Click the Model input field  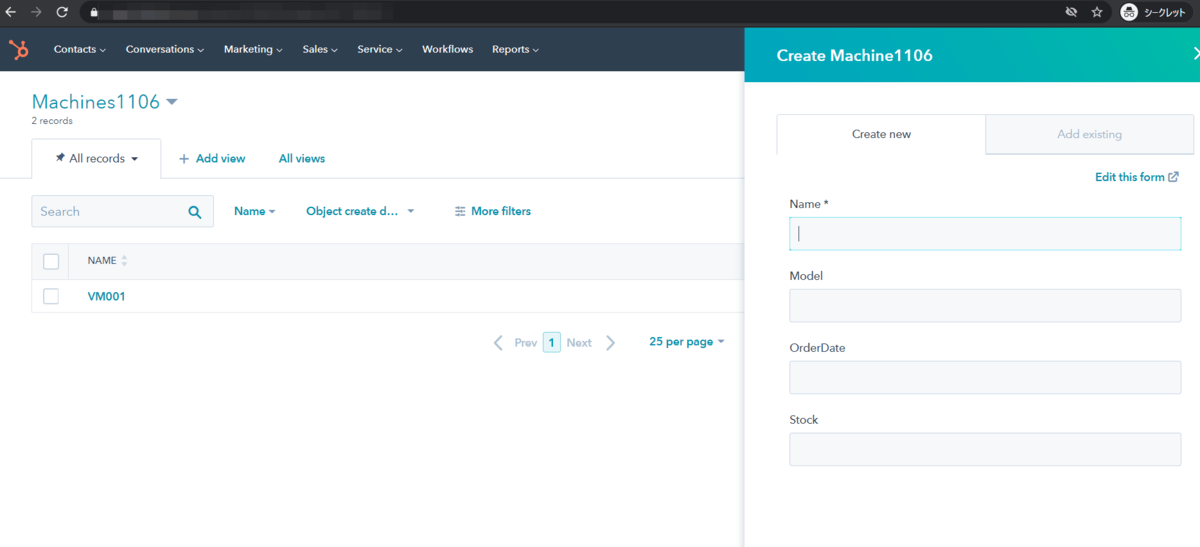point(985,306)
